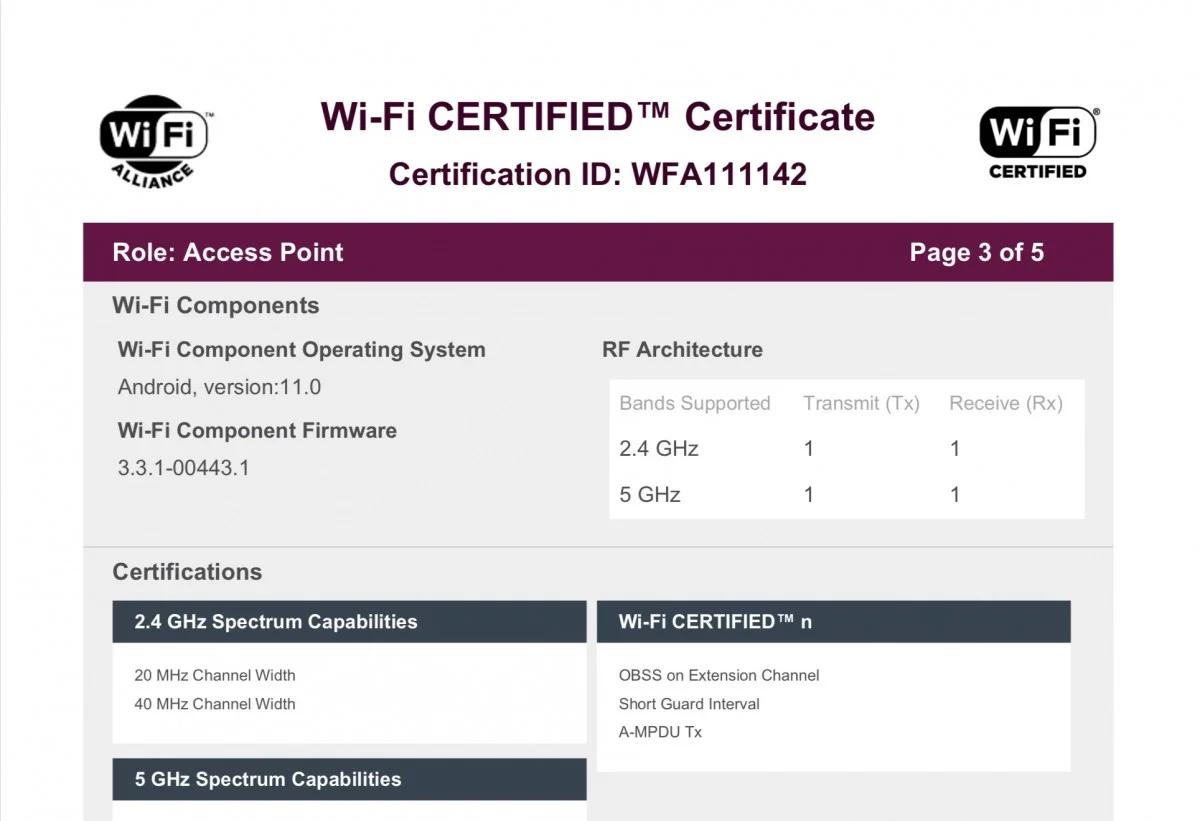The width and height of the screenshot is (1200, 821).
Task: Select firmware value 3.3.1-00443.1
Action: coord(183,467)
